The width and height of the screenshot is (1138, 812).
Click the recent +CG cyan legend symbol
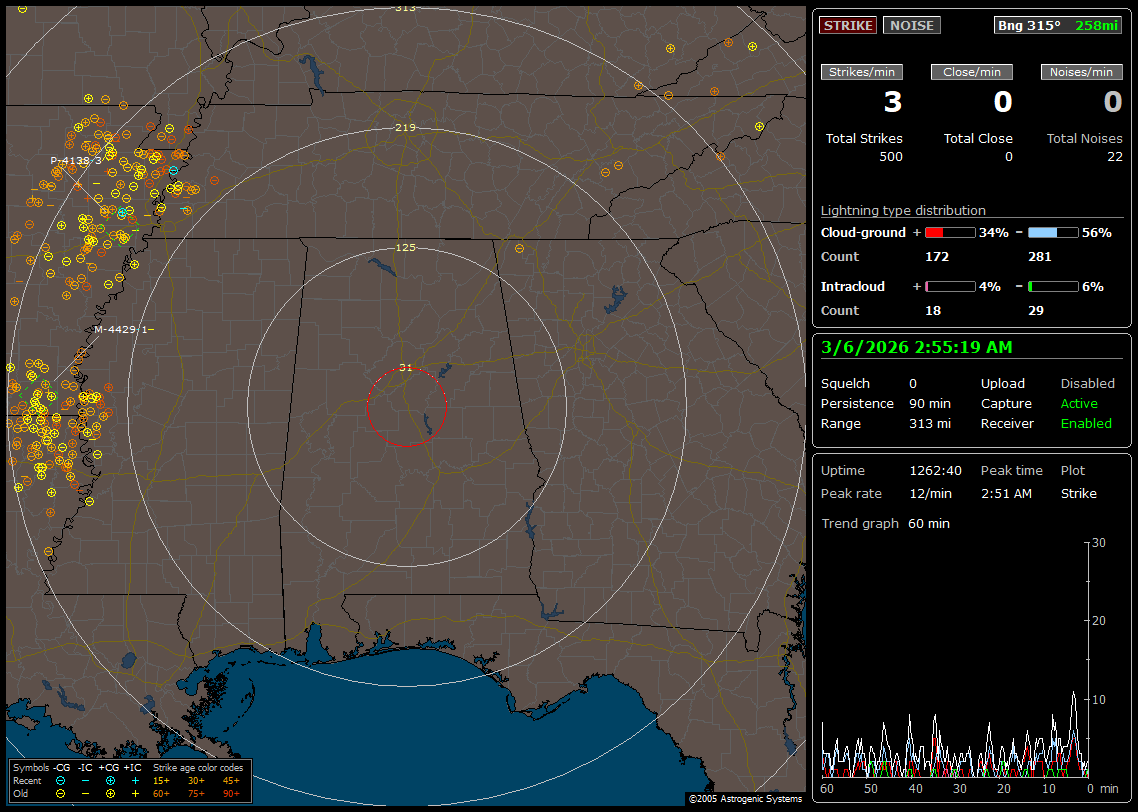click(x=109, y=780)
